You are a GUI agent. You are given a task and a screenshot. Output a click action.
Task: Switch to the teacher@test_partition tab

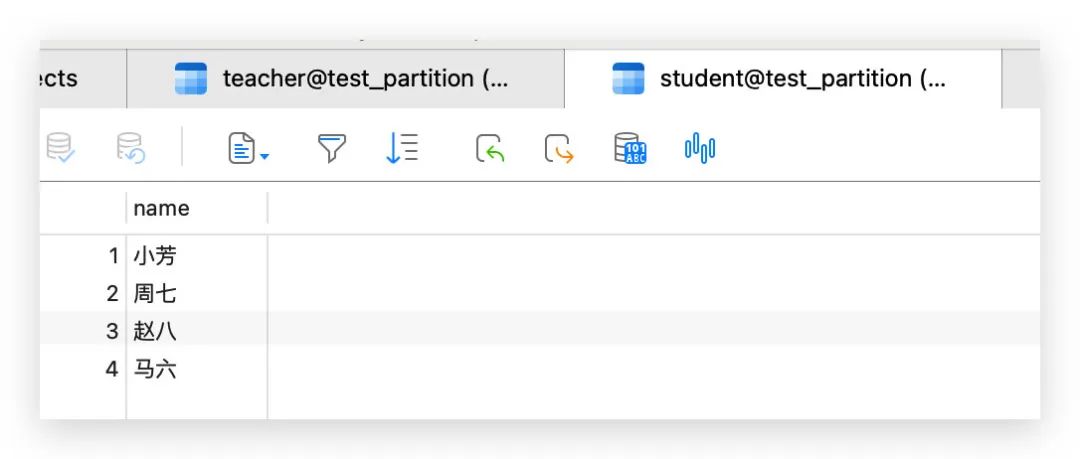coord(345,78)
